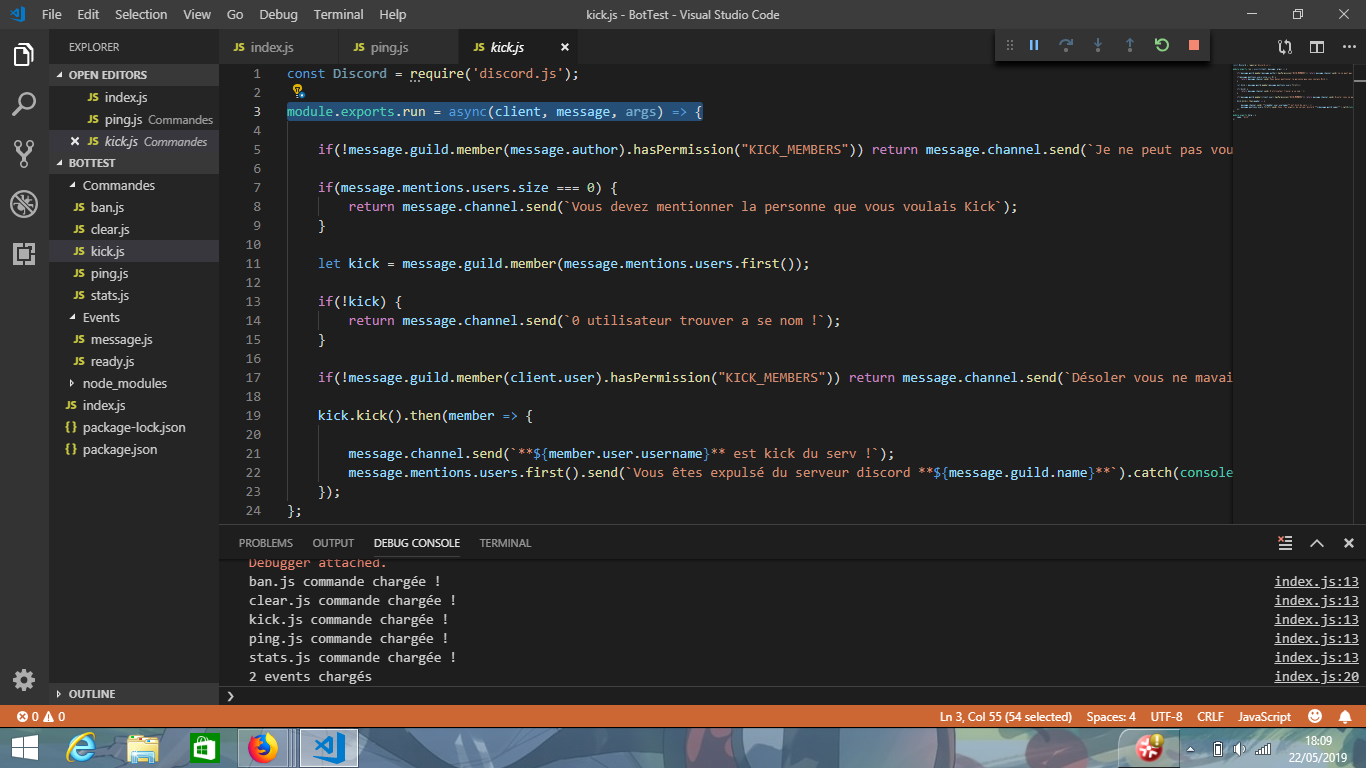Switch to the Problems panel tab
Viewport: 1366px width, 768px height.
[266, 543]
